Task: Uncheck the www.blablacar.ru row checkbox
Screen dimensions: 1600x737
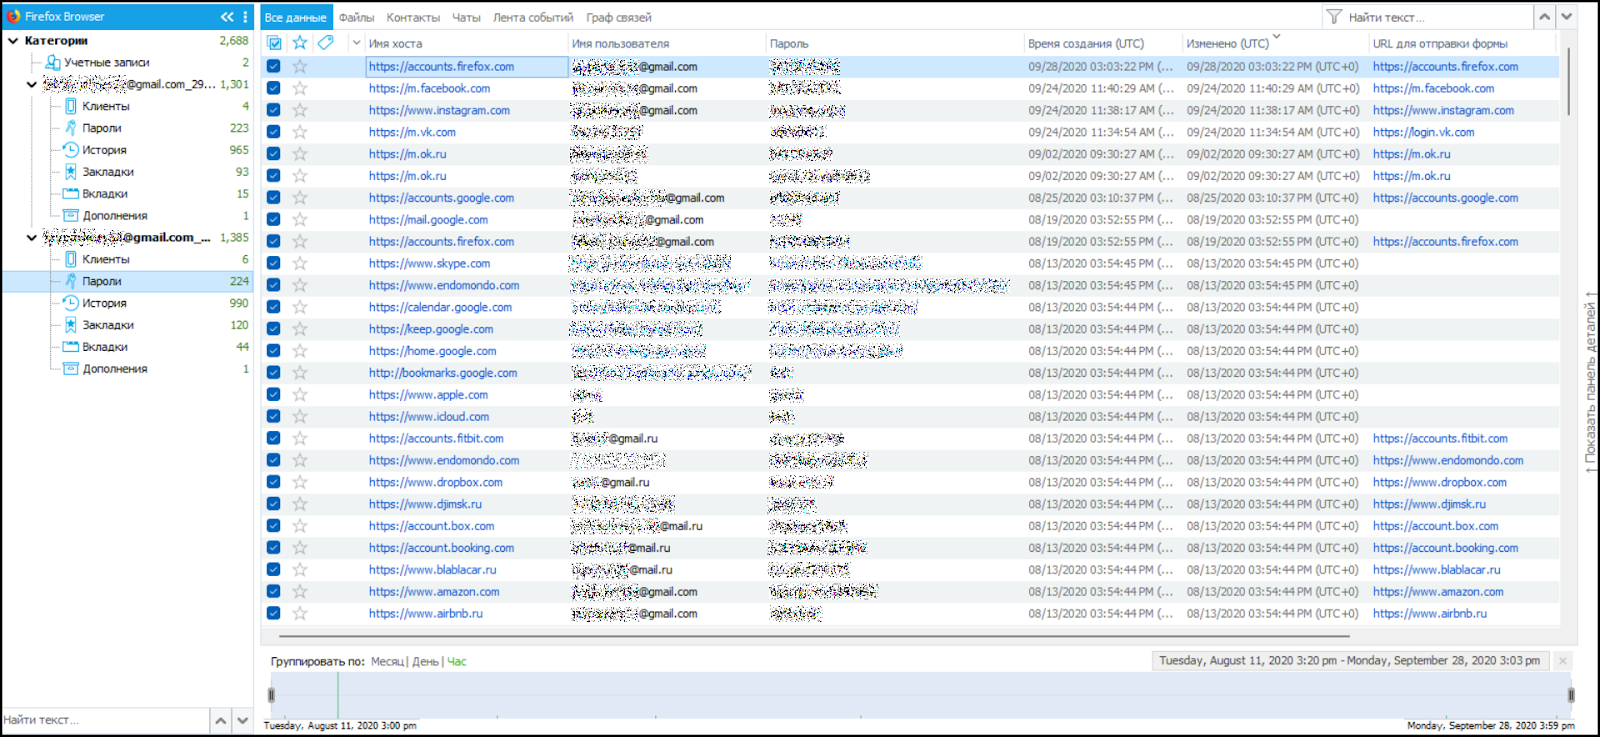Action: click(x=274, y=569)
